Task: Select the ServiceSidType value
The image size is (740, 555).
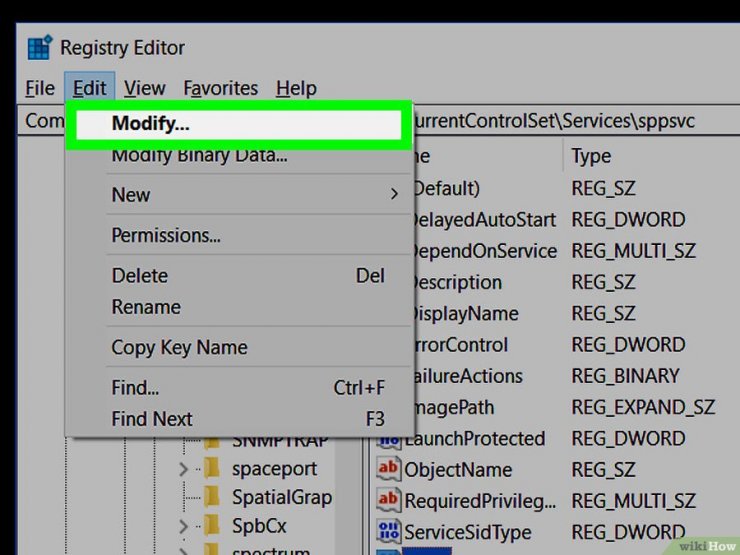Action: pyautogui.click(x=467, y=532)
